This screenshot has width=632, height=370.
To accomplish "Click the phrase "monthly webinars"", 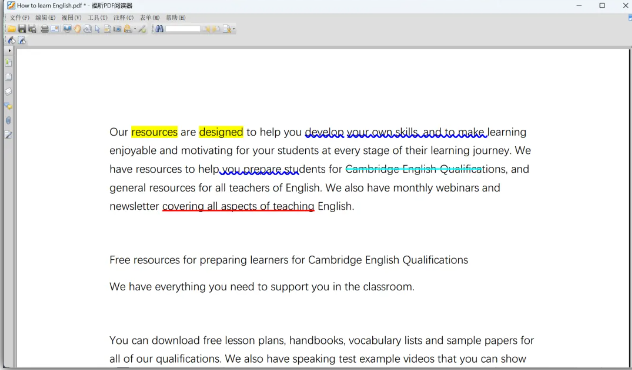I will (436, 188).
